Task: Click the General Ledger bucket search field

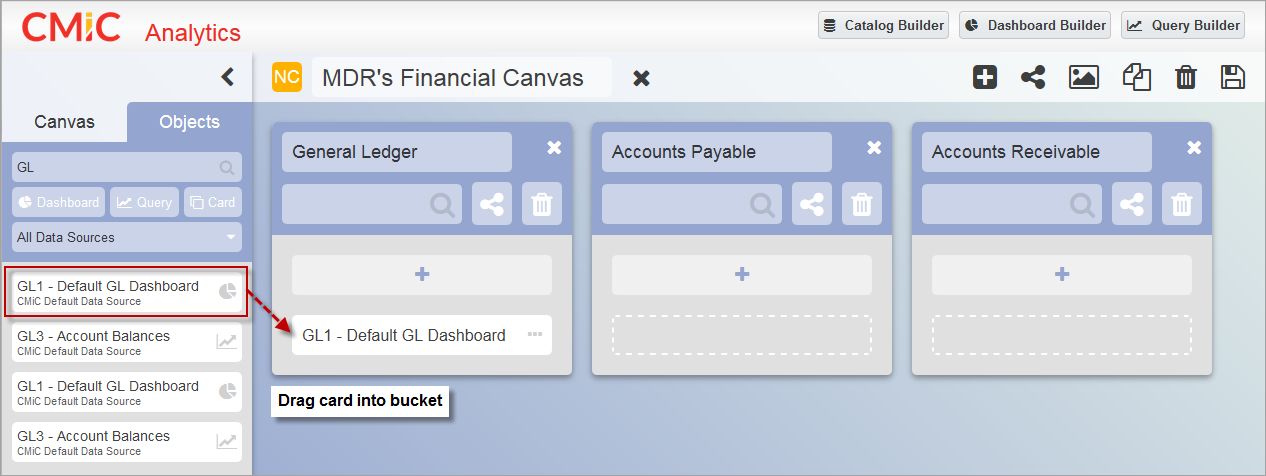Action: tap(372, 204)
